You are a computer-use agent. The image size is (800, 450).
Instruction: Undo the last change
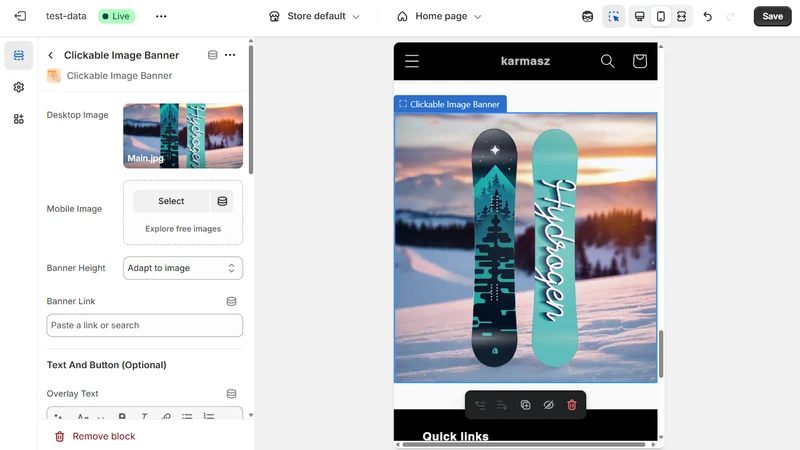click(708, 16)
